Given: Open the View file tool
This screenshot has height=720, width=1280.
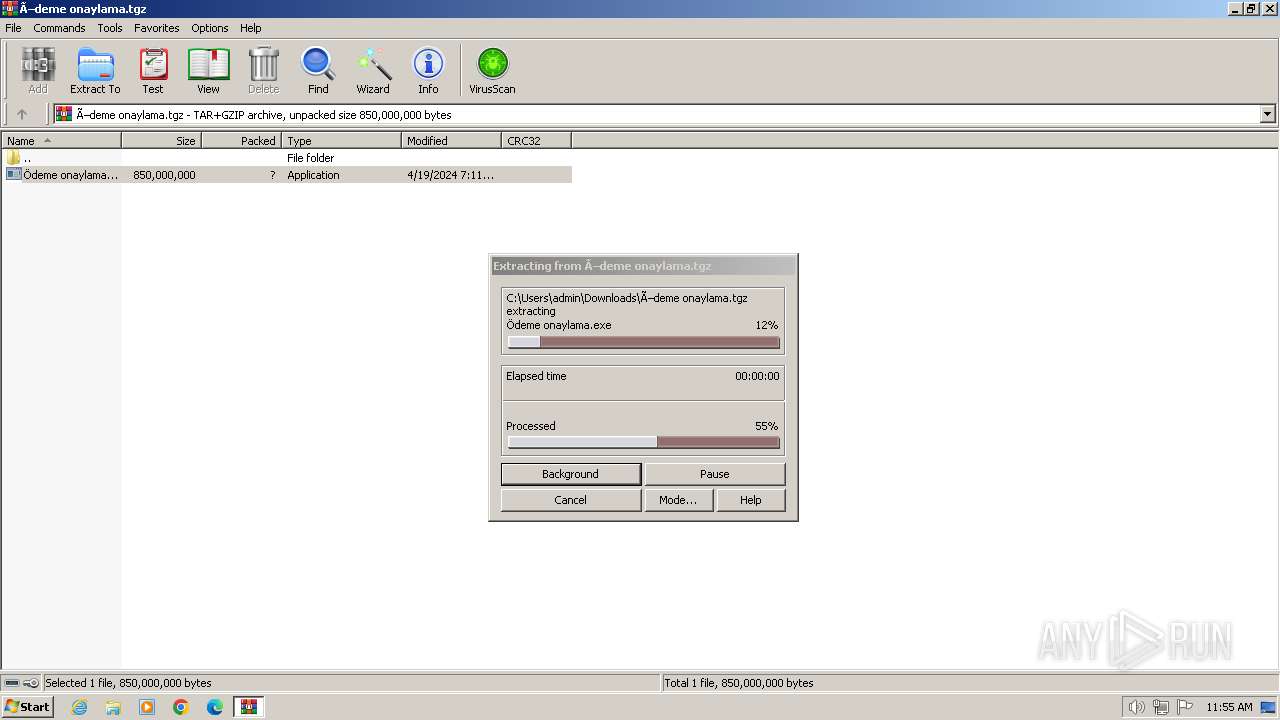Looking at the screenshot, I should [x=208, y=71].
